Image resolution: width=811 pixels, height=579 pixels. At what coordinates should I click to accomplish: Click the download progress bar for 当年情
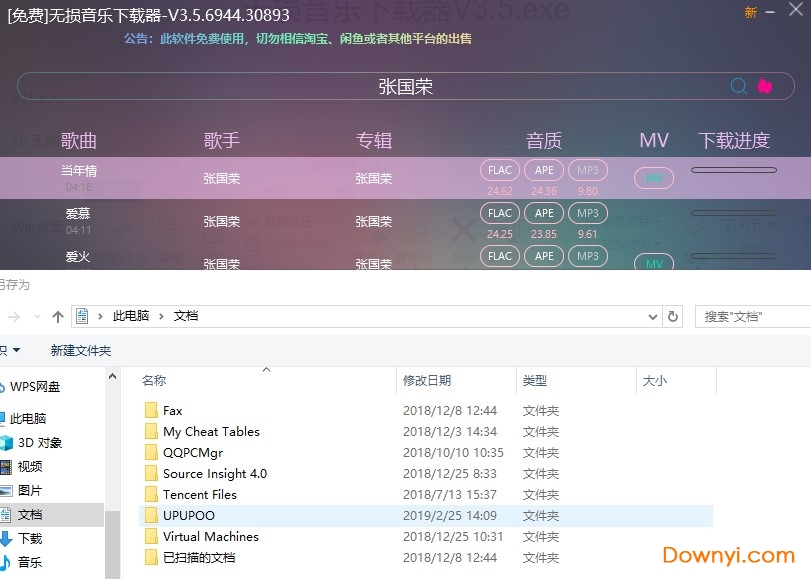pos(733,169)
